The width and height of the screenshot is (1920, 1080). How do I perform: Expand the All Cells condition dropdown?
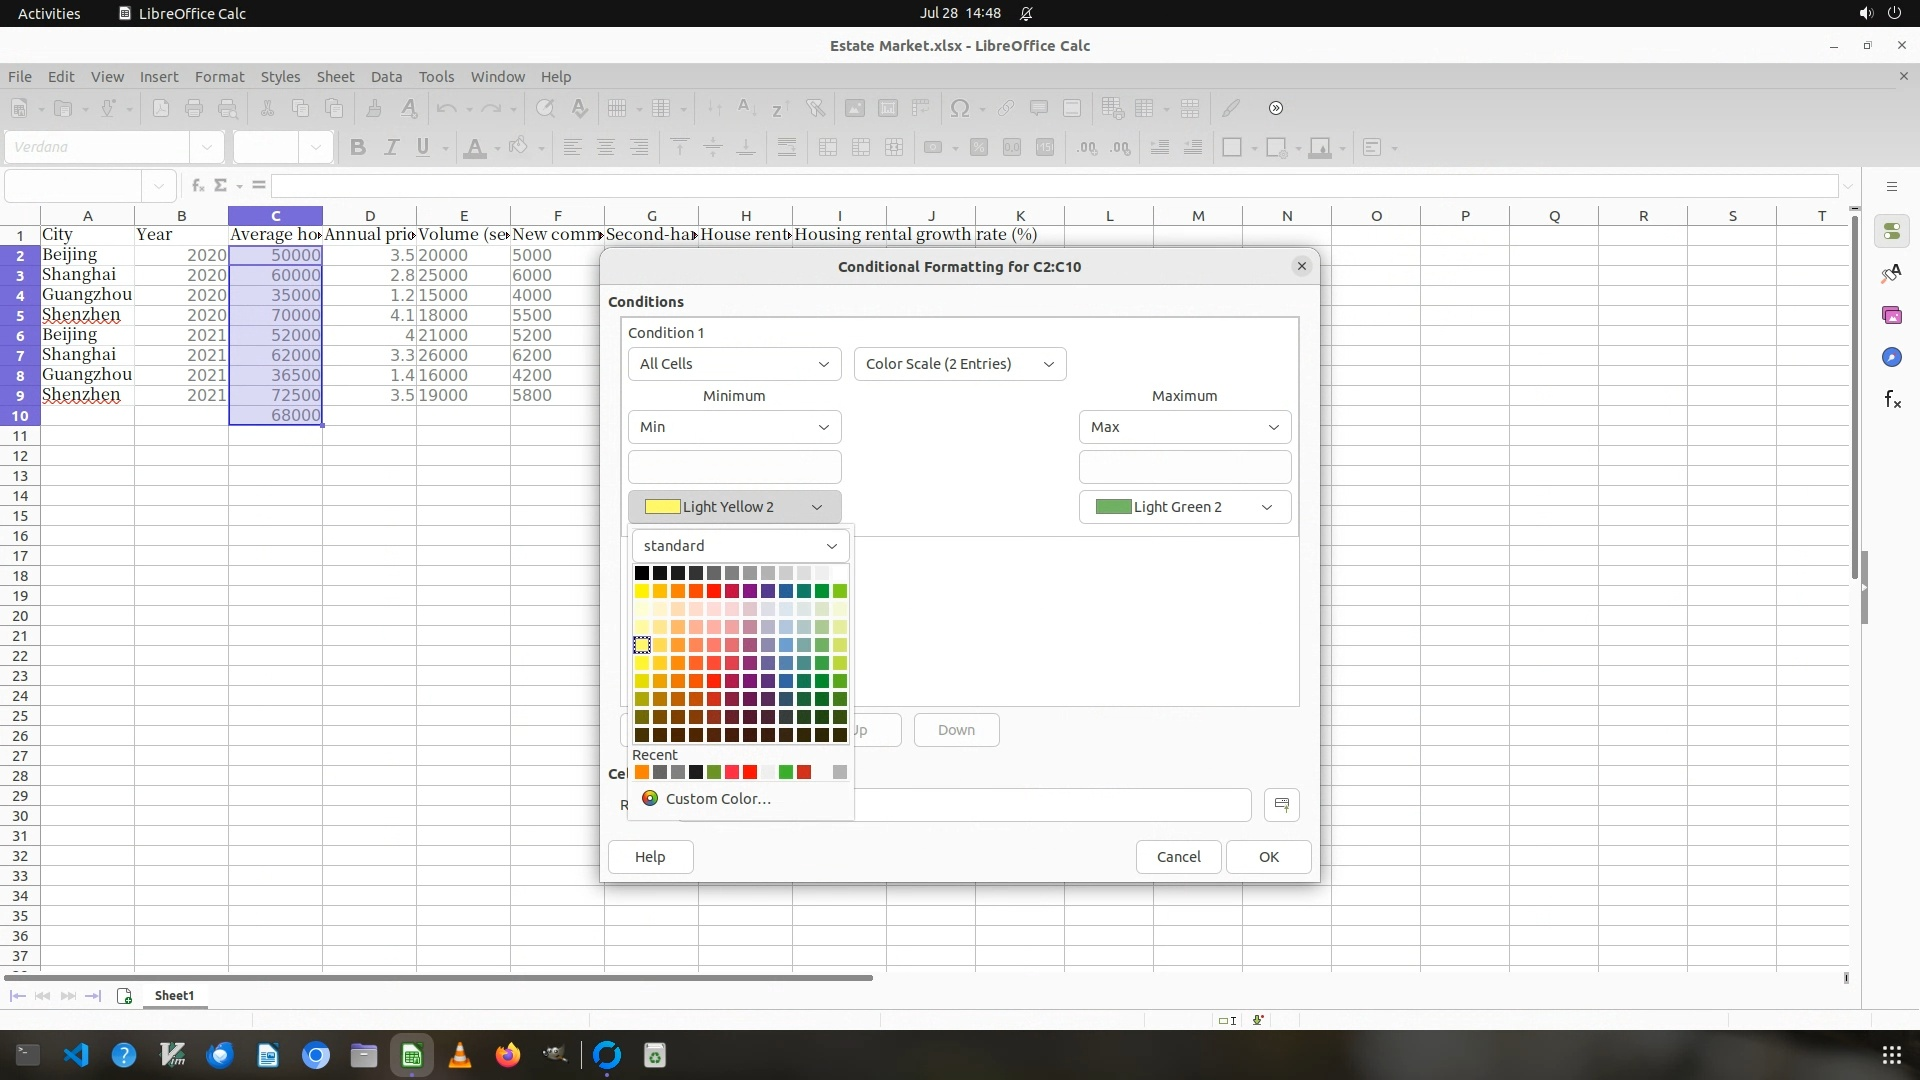point(734,364)
